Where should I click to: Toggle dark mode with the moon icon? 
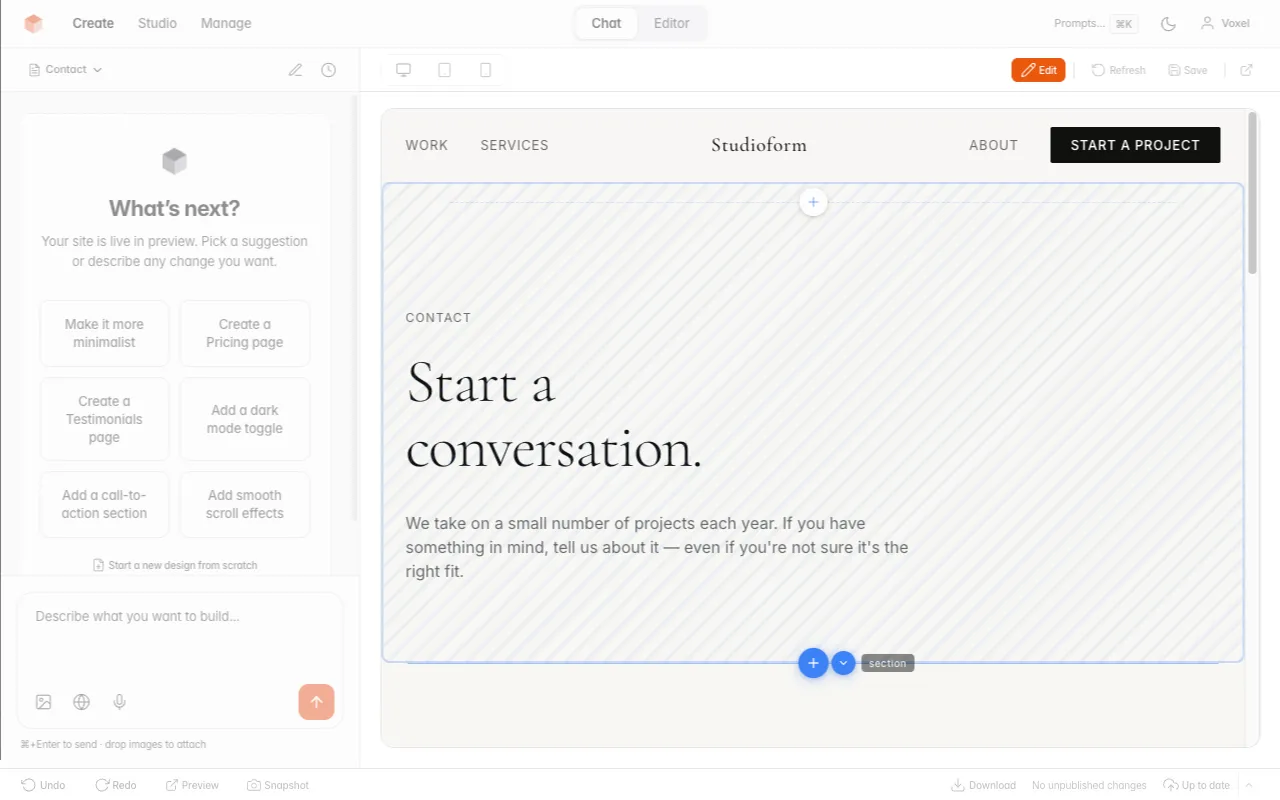coord(1168,23)
